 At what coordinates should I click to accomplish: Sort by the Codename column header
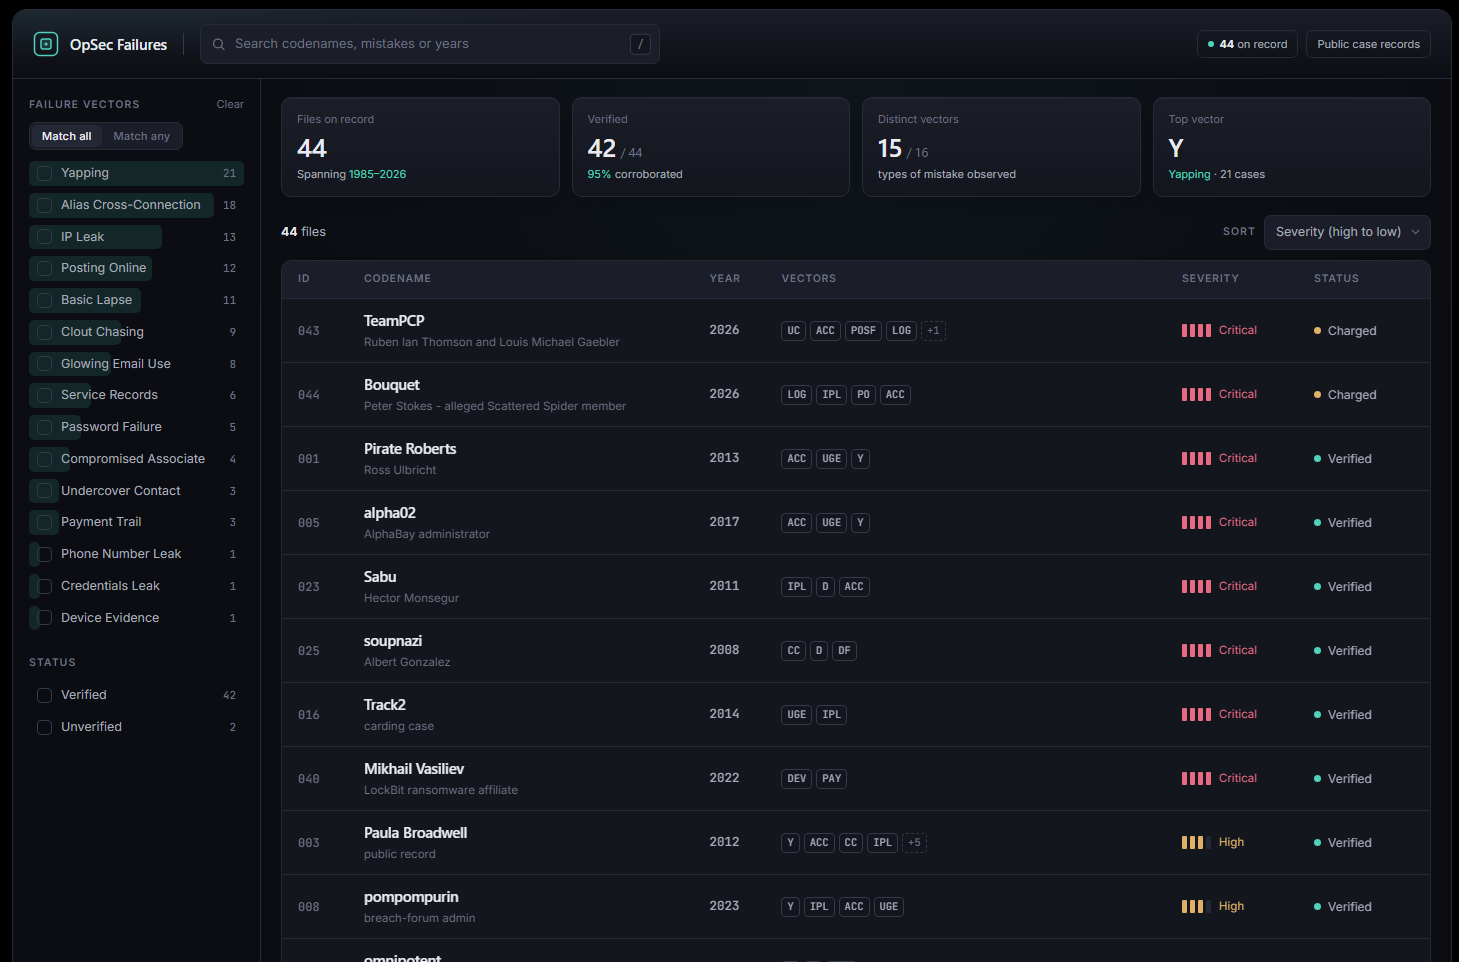(397, 279)
